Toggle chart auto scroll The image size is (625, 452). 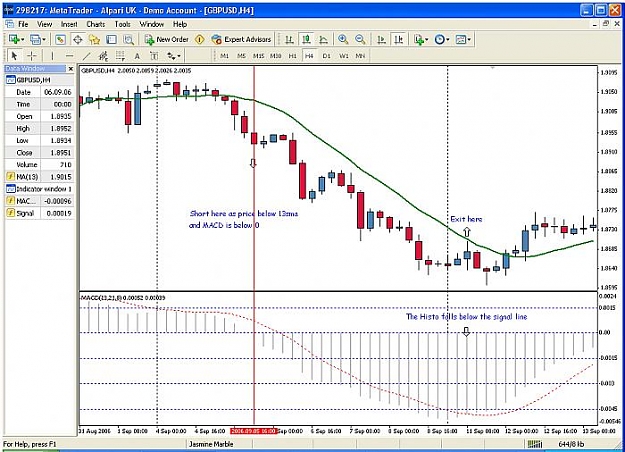pyautogui.click(x=381, y=39)
